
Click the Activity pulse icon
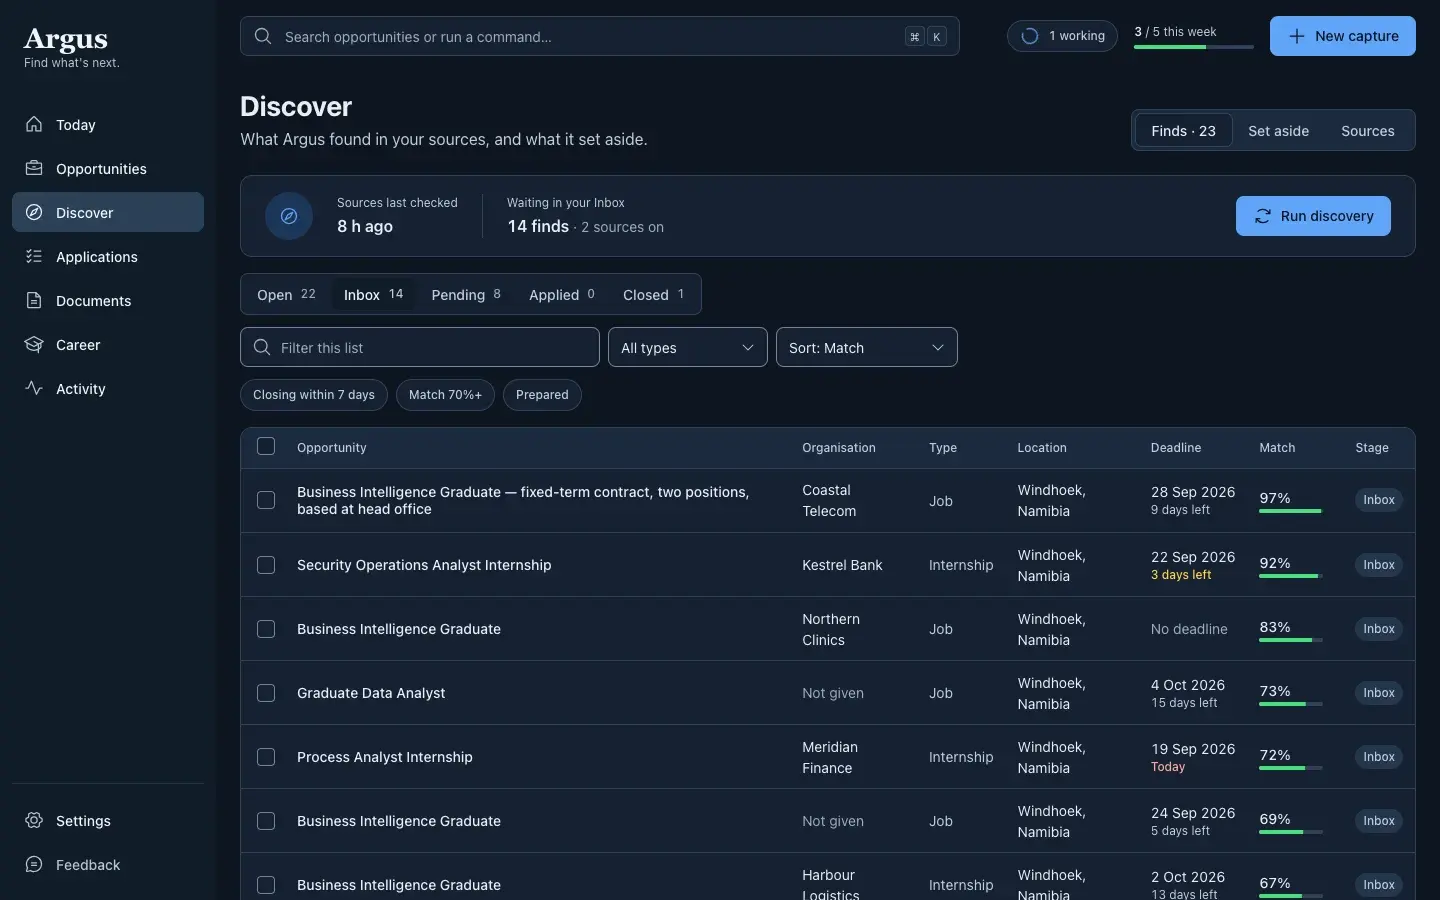tap(34, 388)
